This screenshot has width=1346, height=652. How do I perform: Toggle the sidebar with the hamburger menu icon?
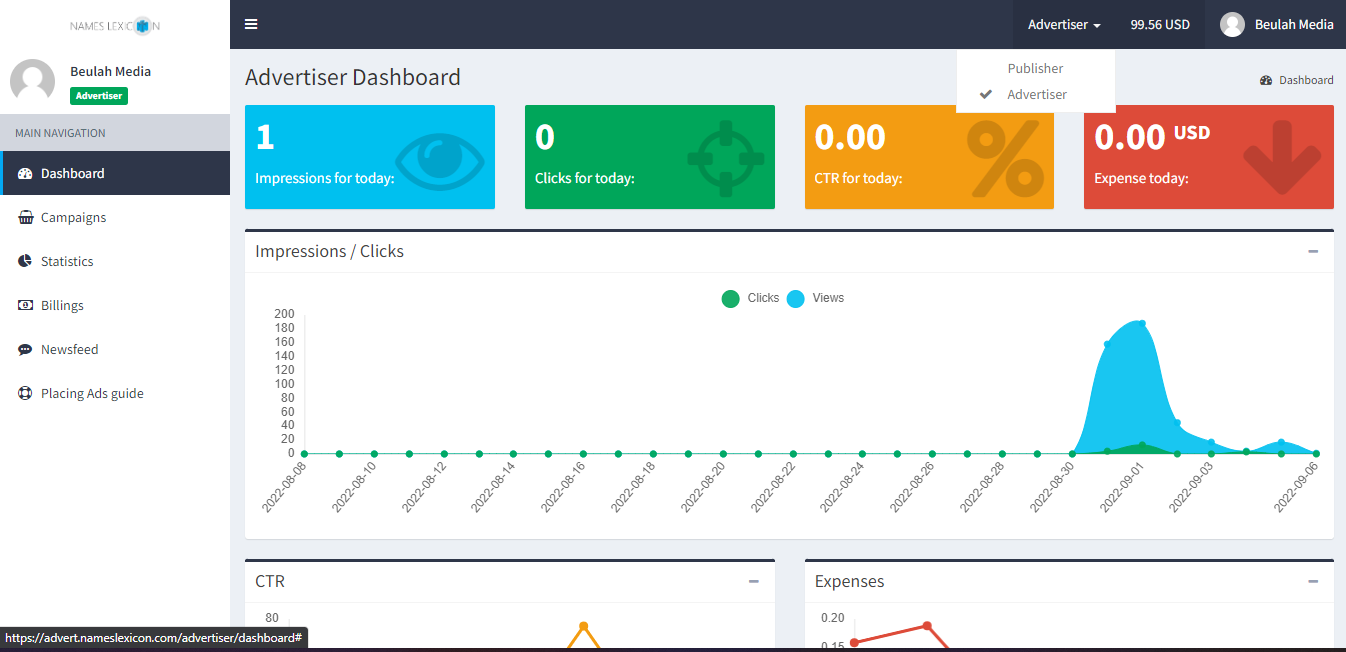click(251, 24)
